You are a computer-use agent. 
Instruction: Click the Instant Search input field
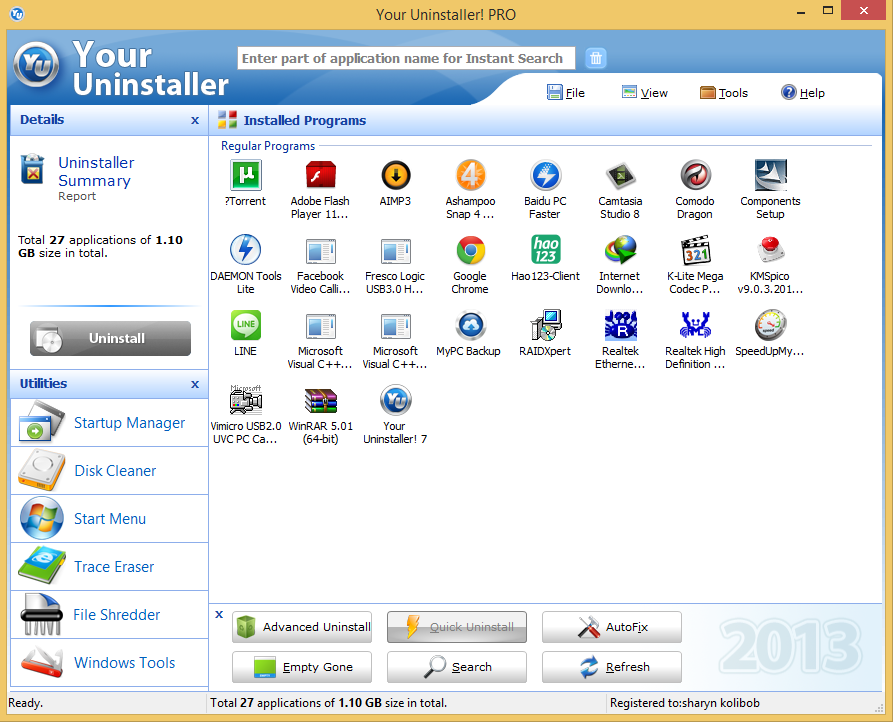point(406,58)
